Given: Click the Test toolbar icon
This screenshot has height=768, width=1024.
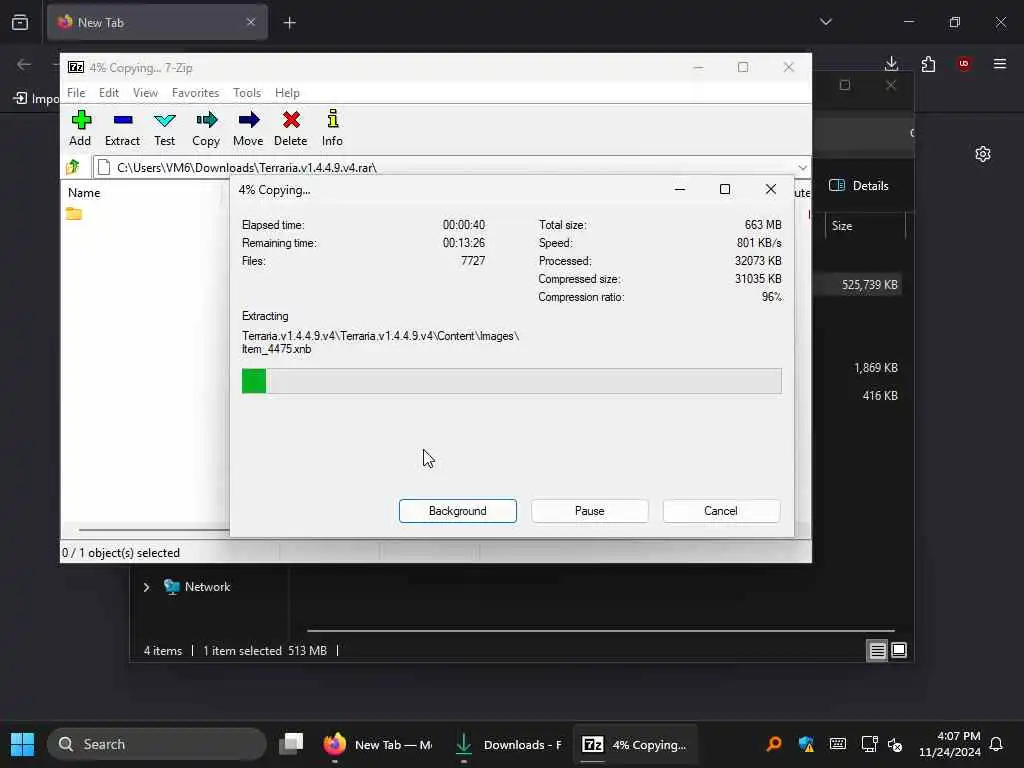Looking at the screenshot, I should click(165, 128).
